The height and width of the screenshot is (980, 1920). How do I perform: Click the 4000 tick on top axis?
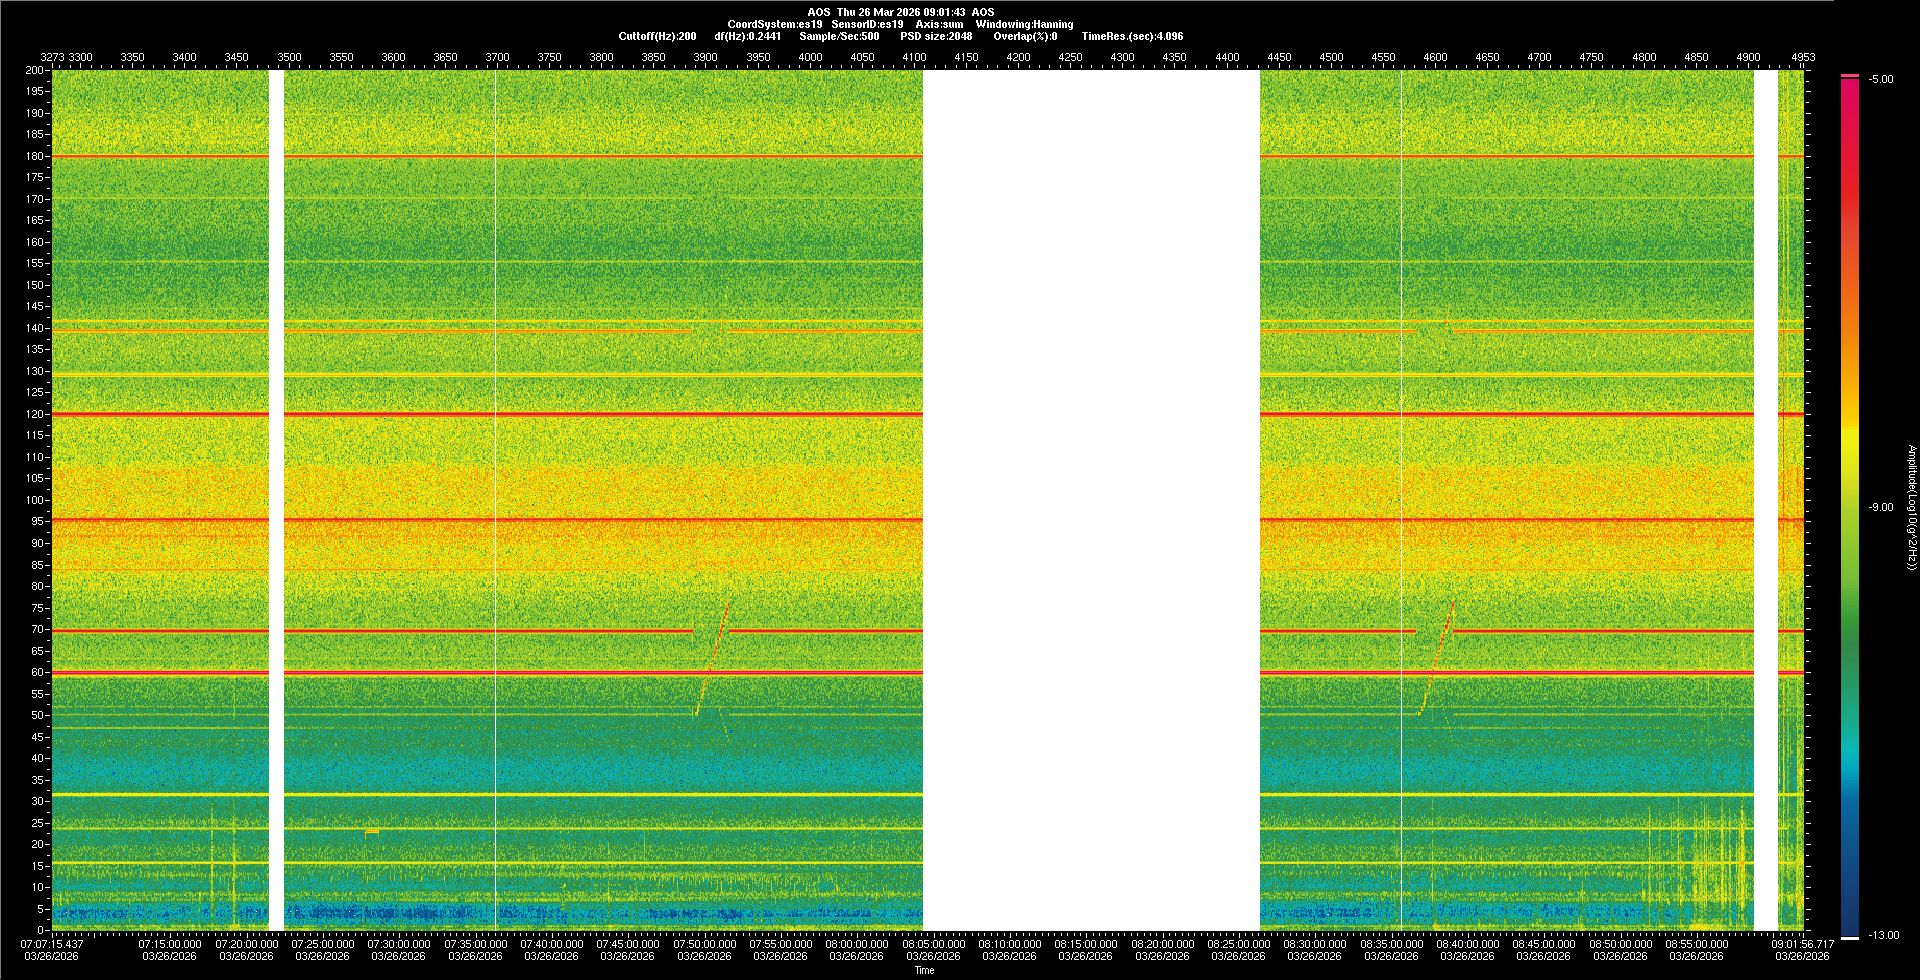810,57
